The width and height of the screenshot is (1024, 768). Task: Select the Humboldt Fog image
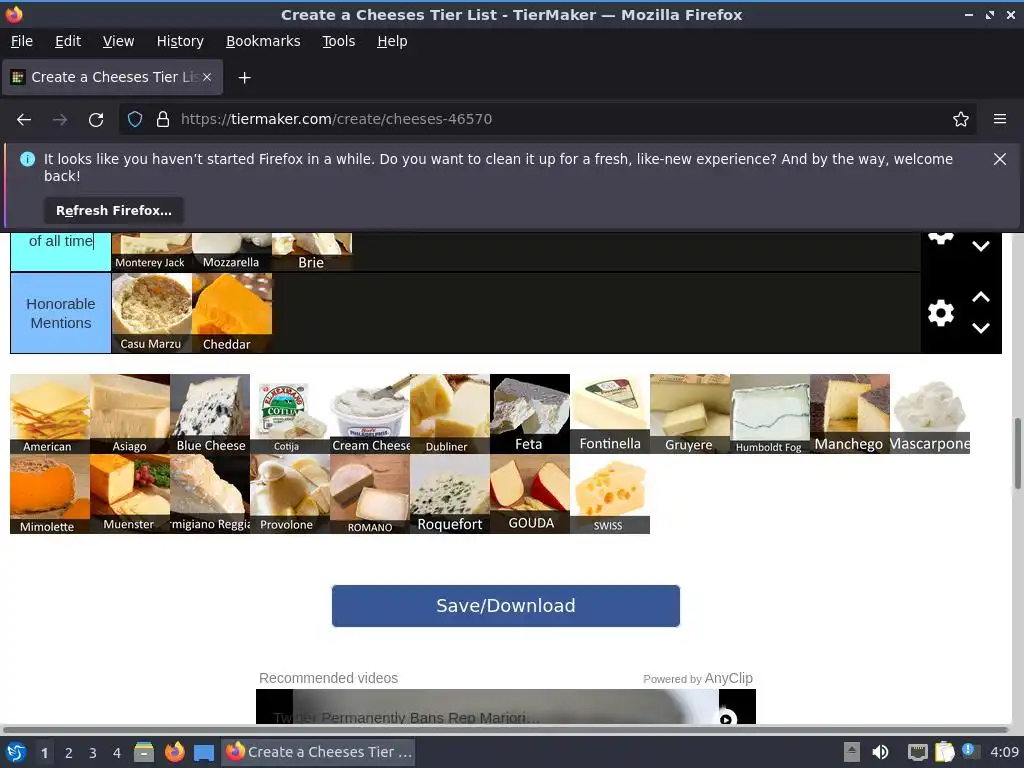click(x=770, y=414)
